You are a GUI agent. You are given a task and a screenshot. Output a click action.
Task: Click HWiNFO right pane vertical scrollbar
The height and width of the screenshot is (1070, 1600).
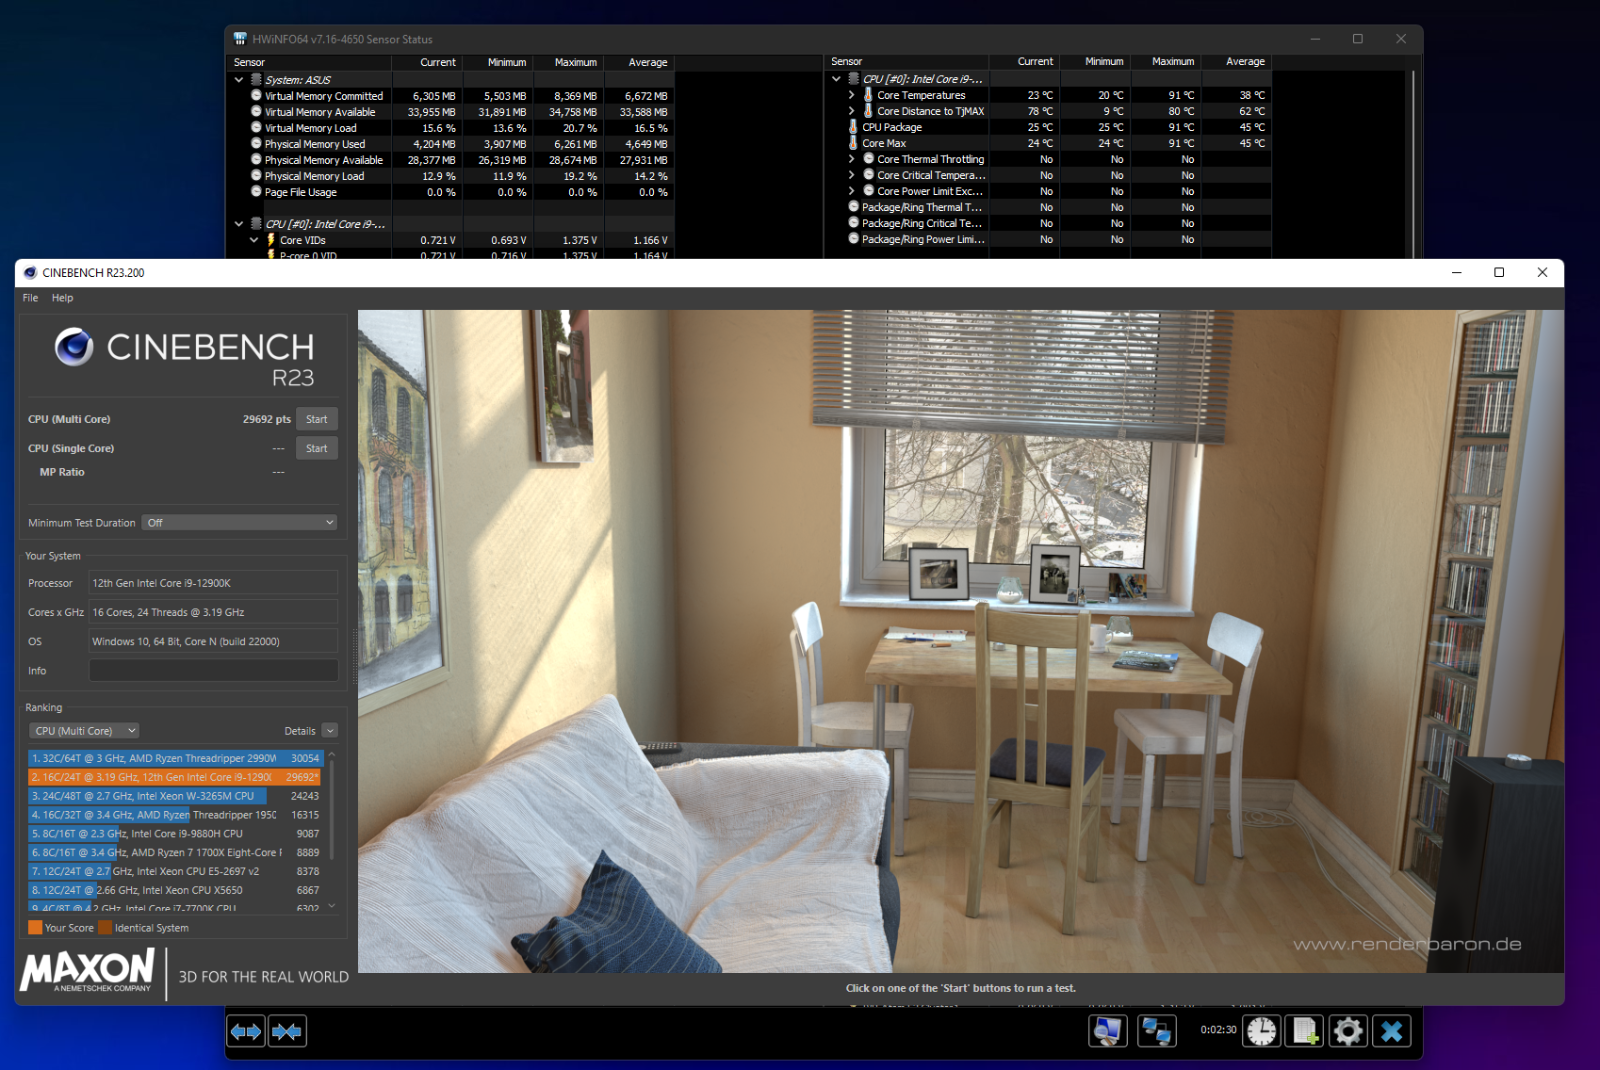coord(1413,160)
